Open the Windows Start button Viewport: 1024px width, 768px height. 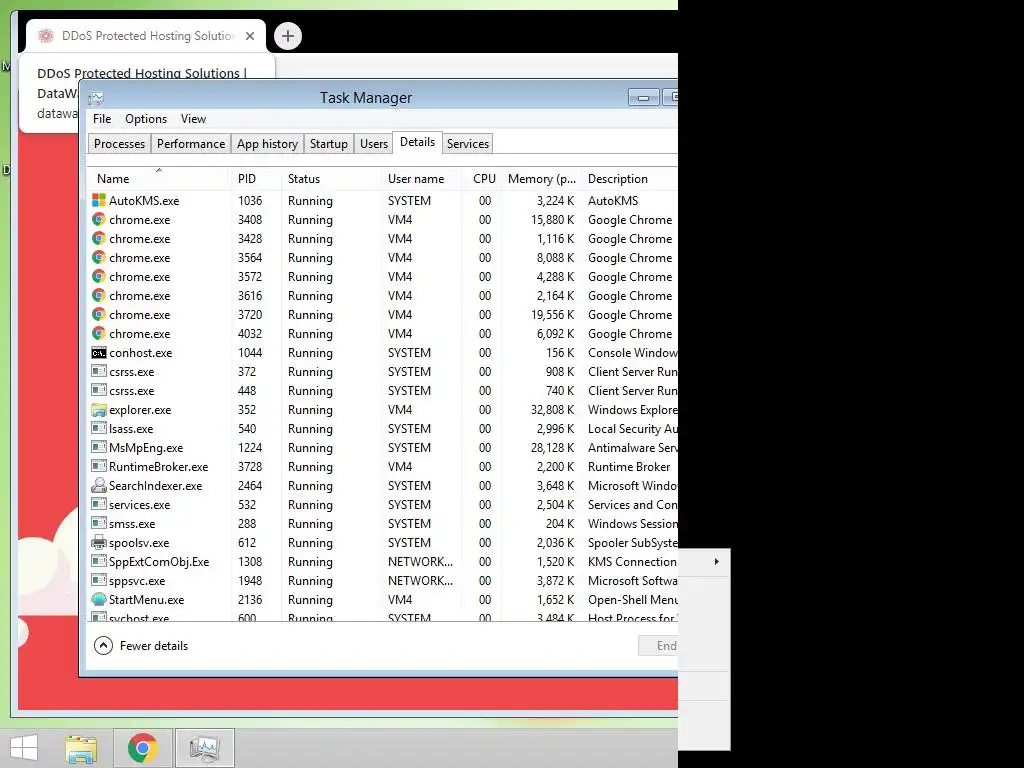click(x=24, y=748)
